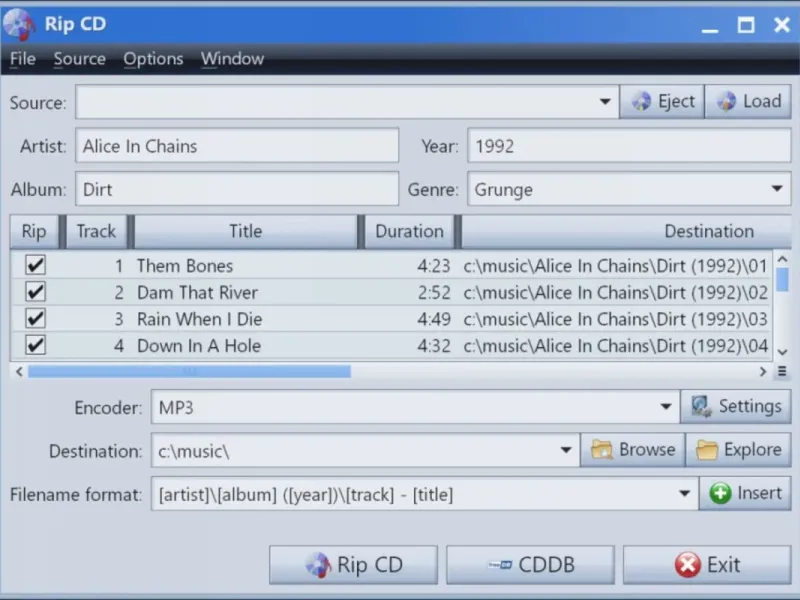Click destination path ending in \02

[x=615, y=292]
